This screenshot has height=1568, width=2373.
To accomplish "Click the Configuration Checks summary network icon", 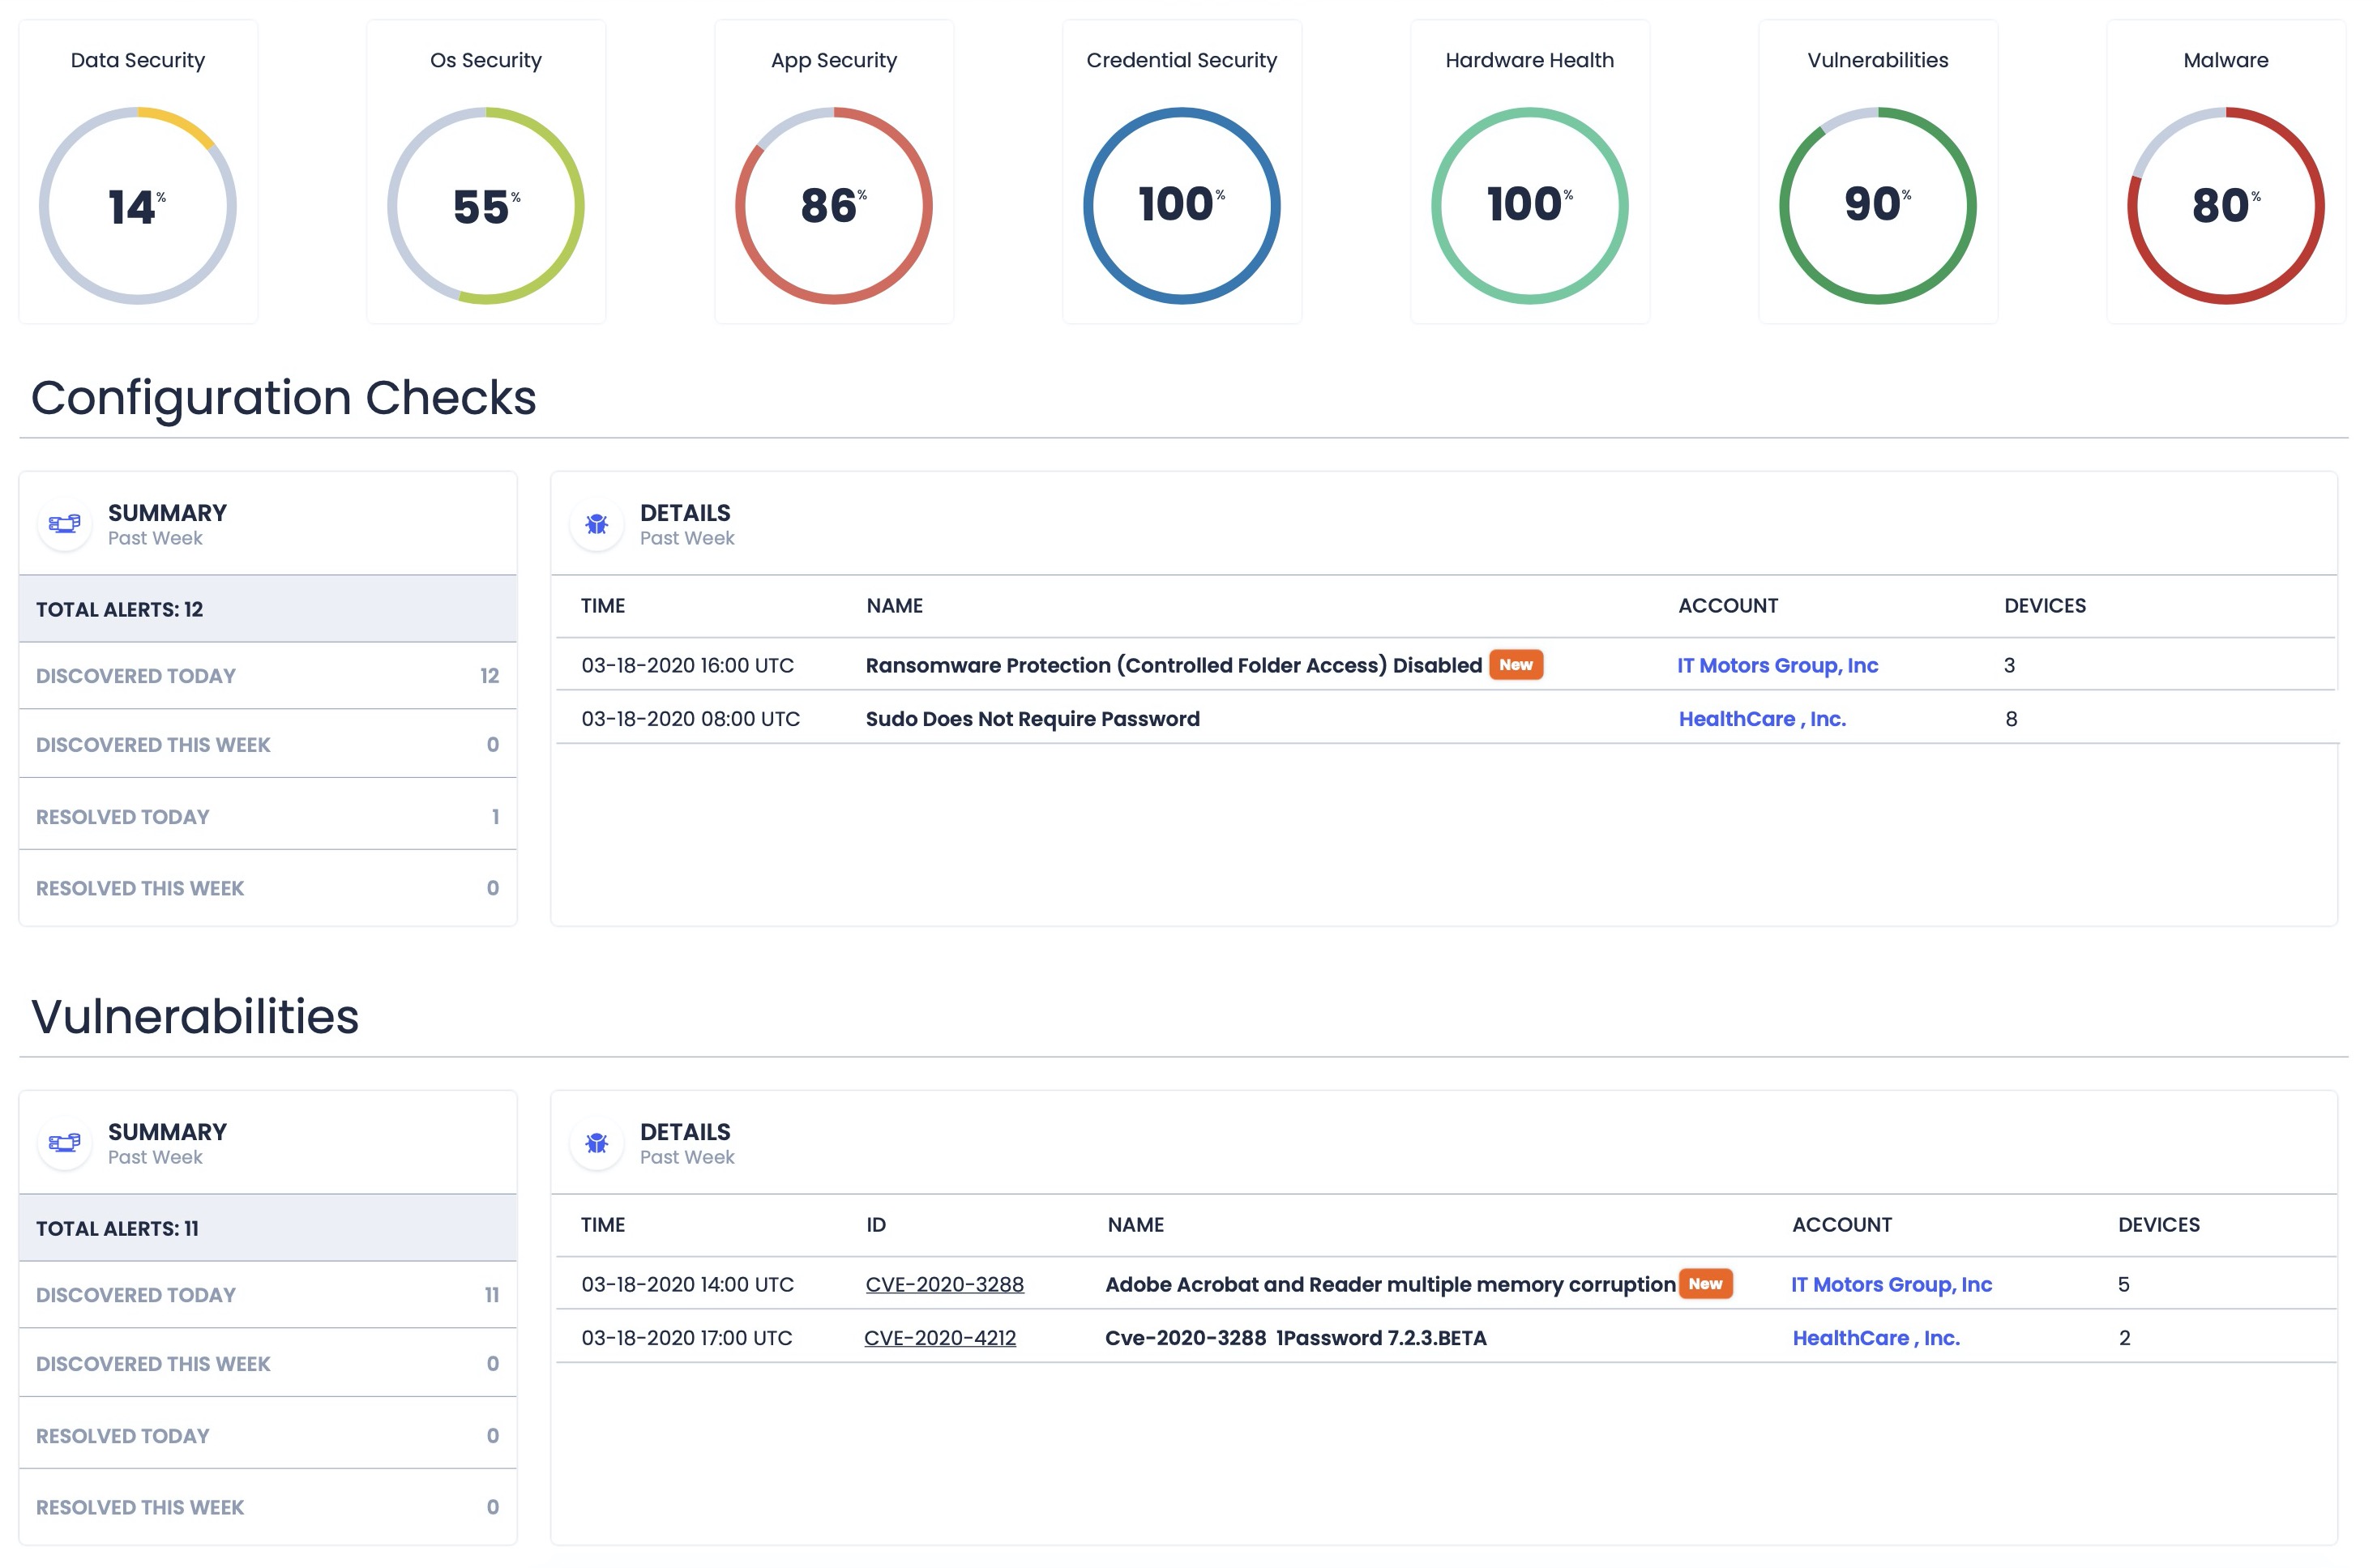I will point(65,523).
